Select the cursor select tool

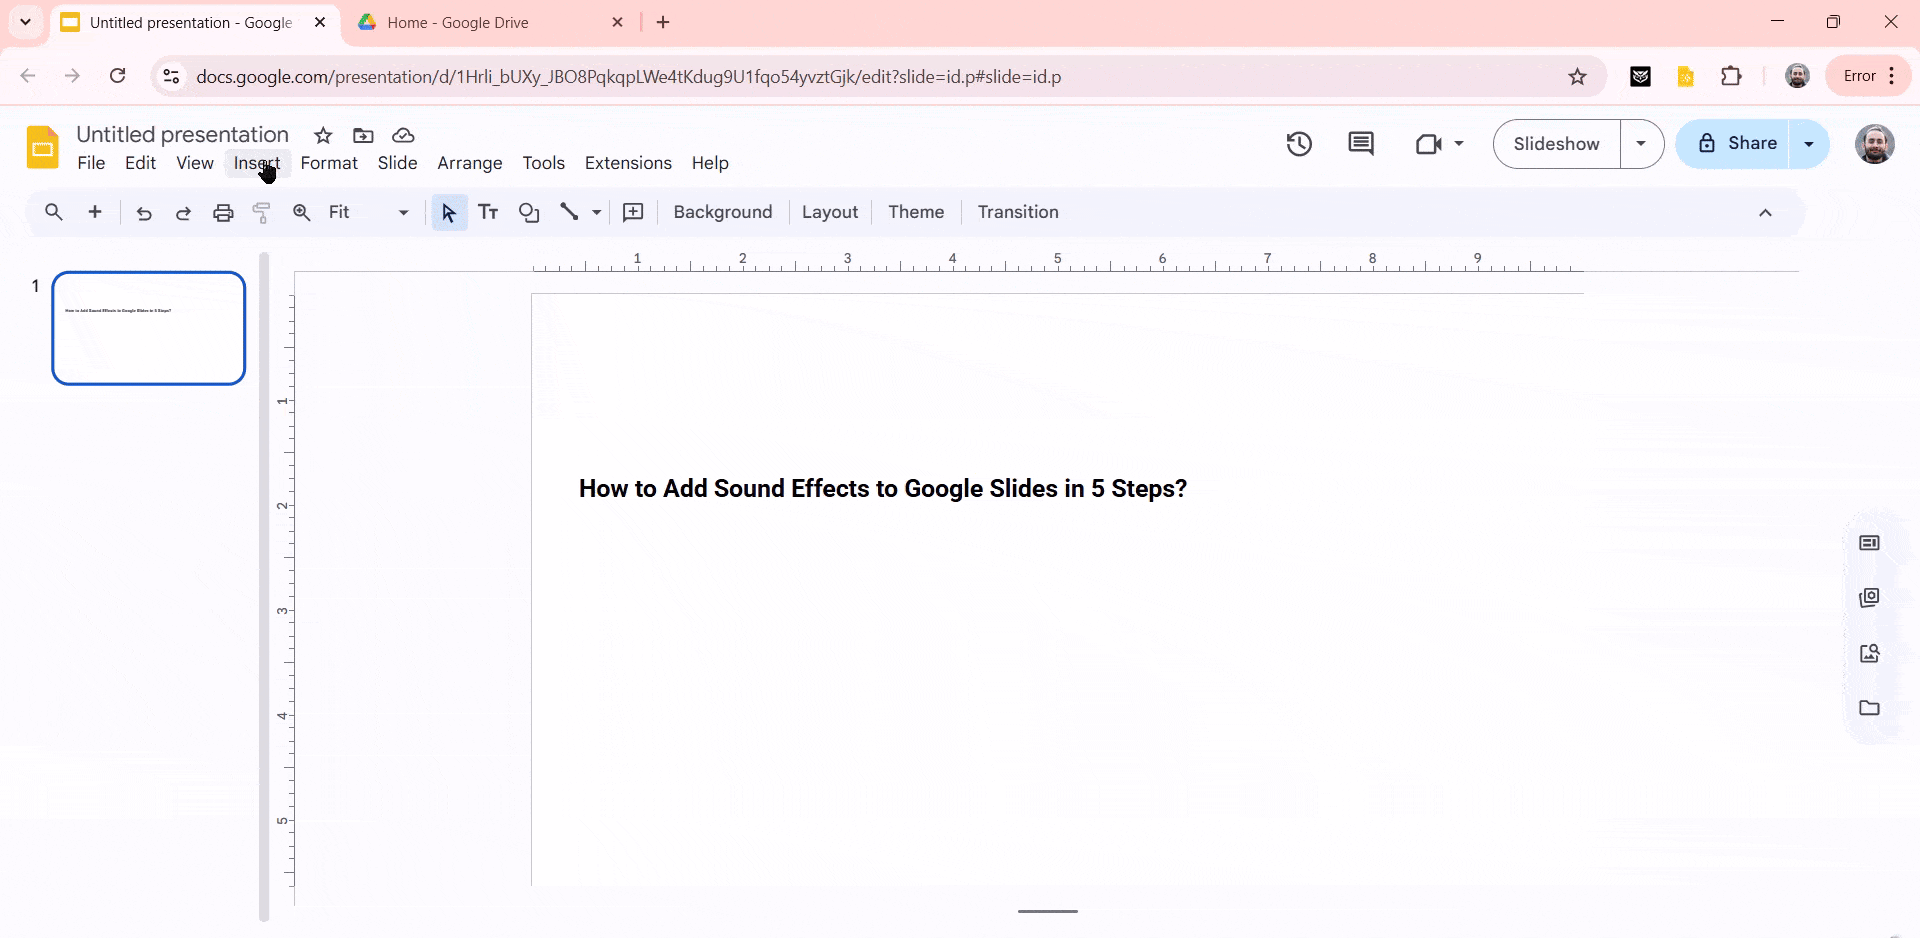pos(448,212)
